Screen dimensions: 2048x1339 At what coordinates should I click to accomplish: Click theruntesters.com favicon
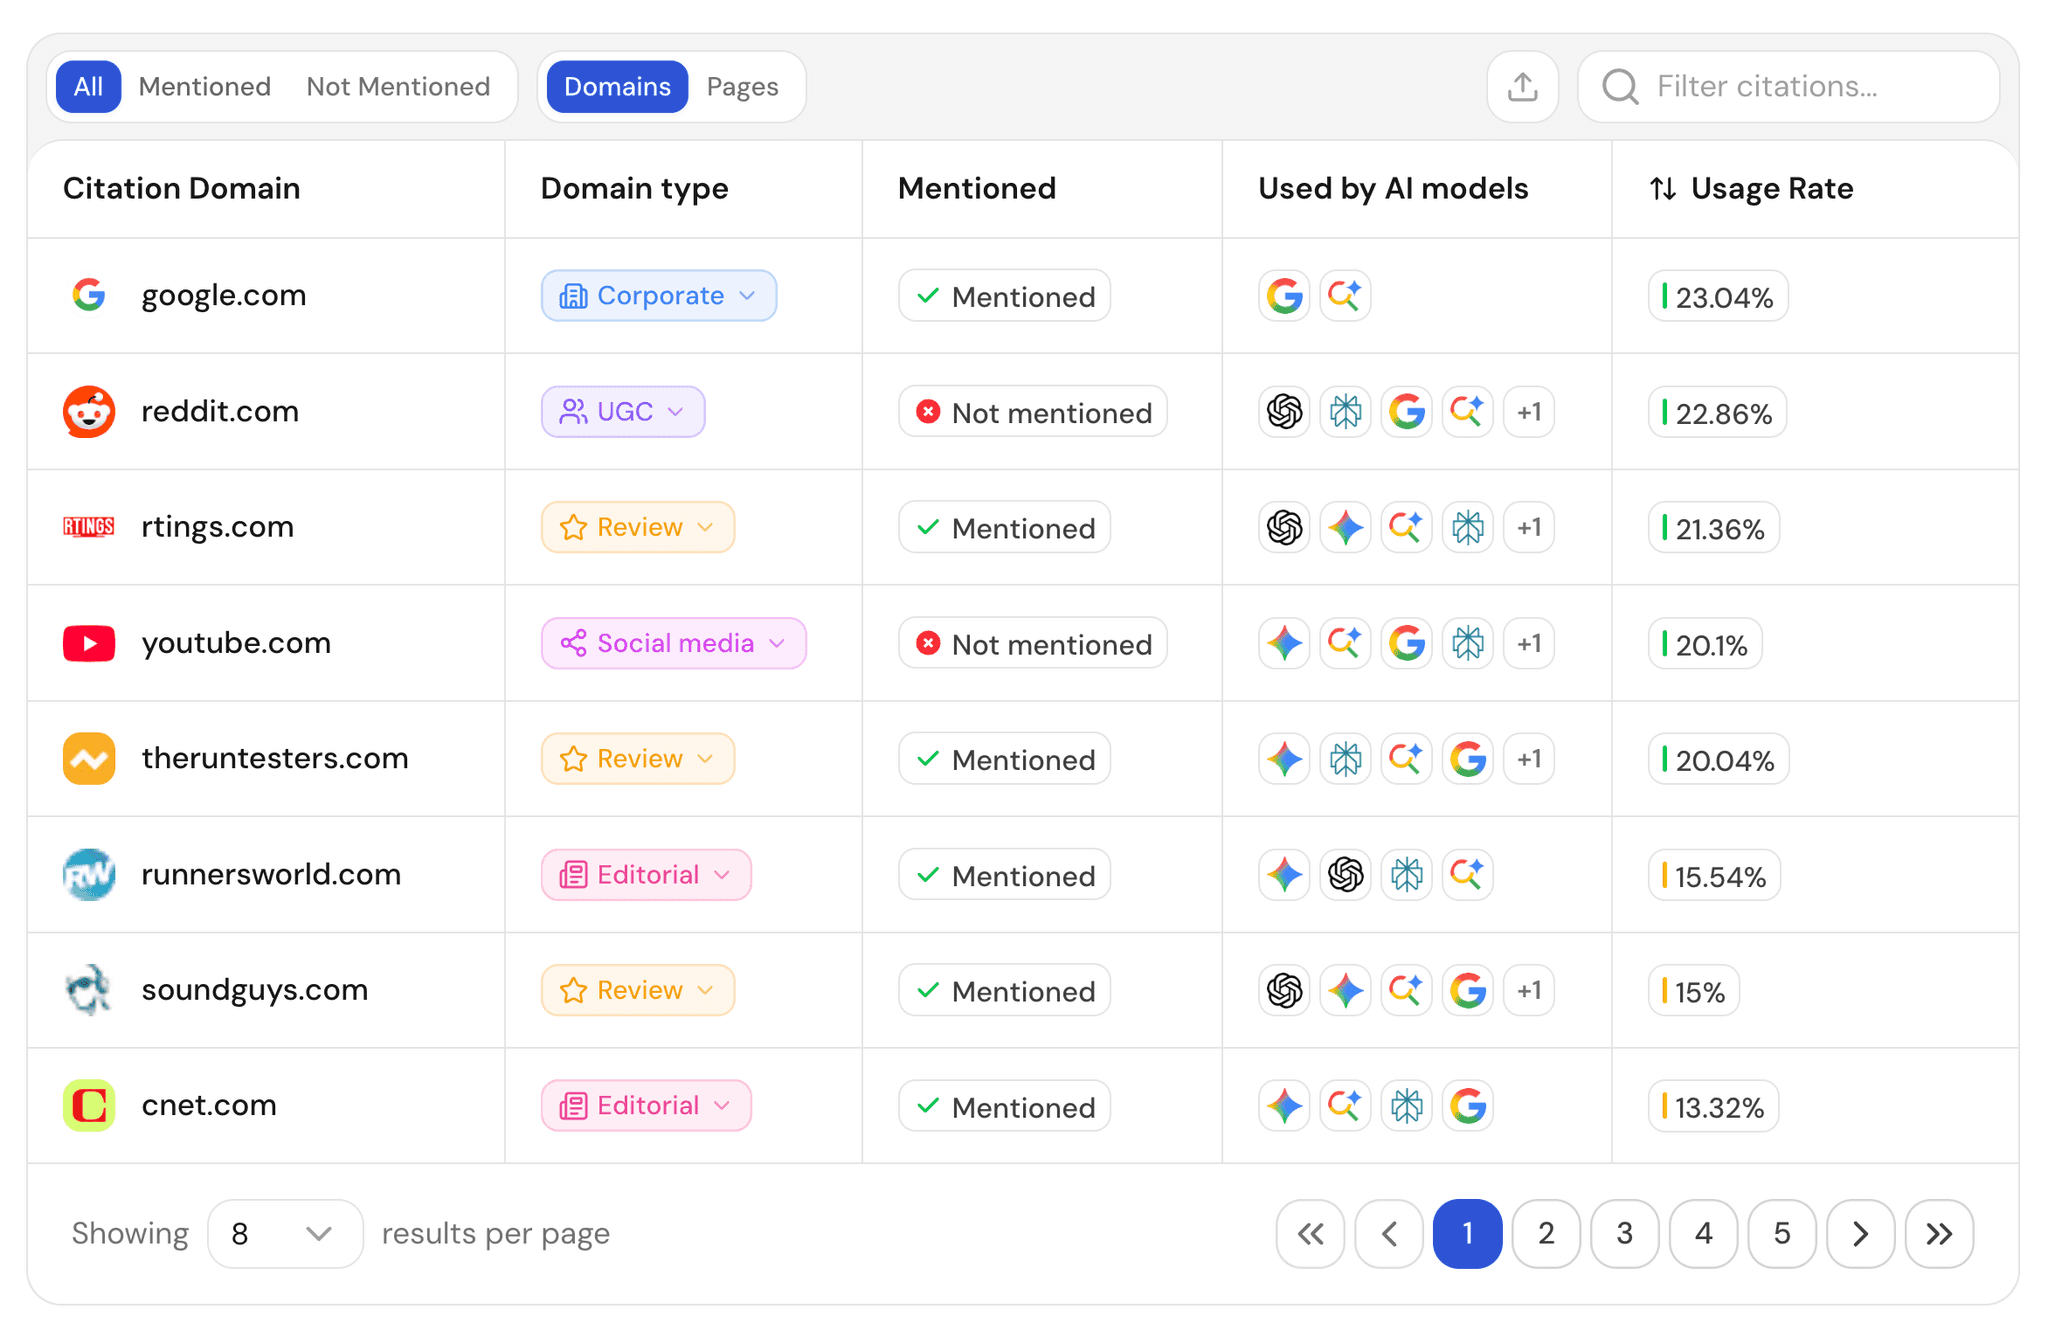[89, 759]
